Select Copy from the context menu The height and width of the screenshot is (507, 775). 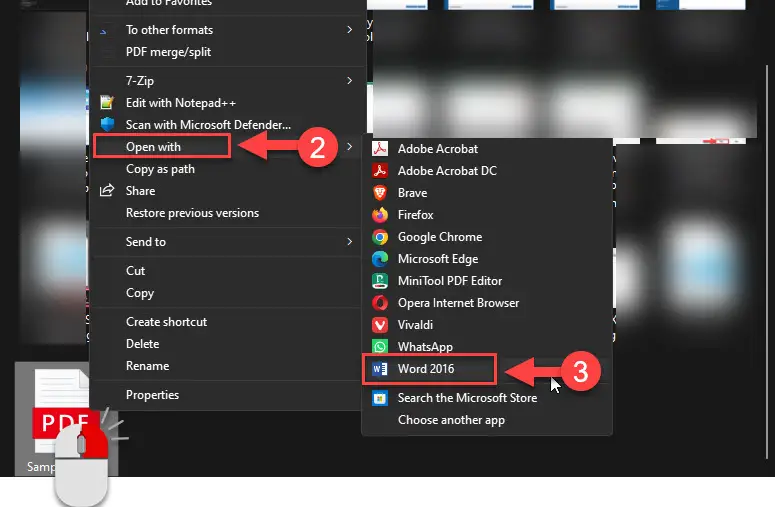[227, 293]
